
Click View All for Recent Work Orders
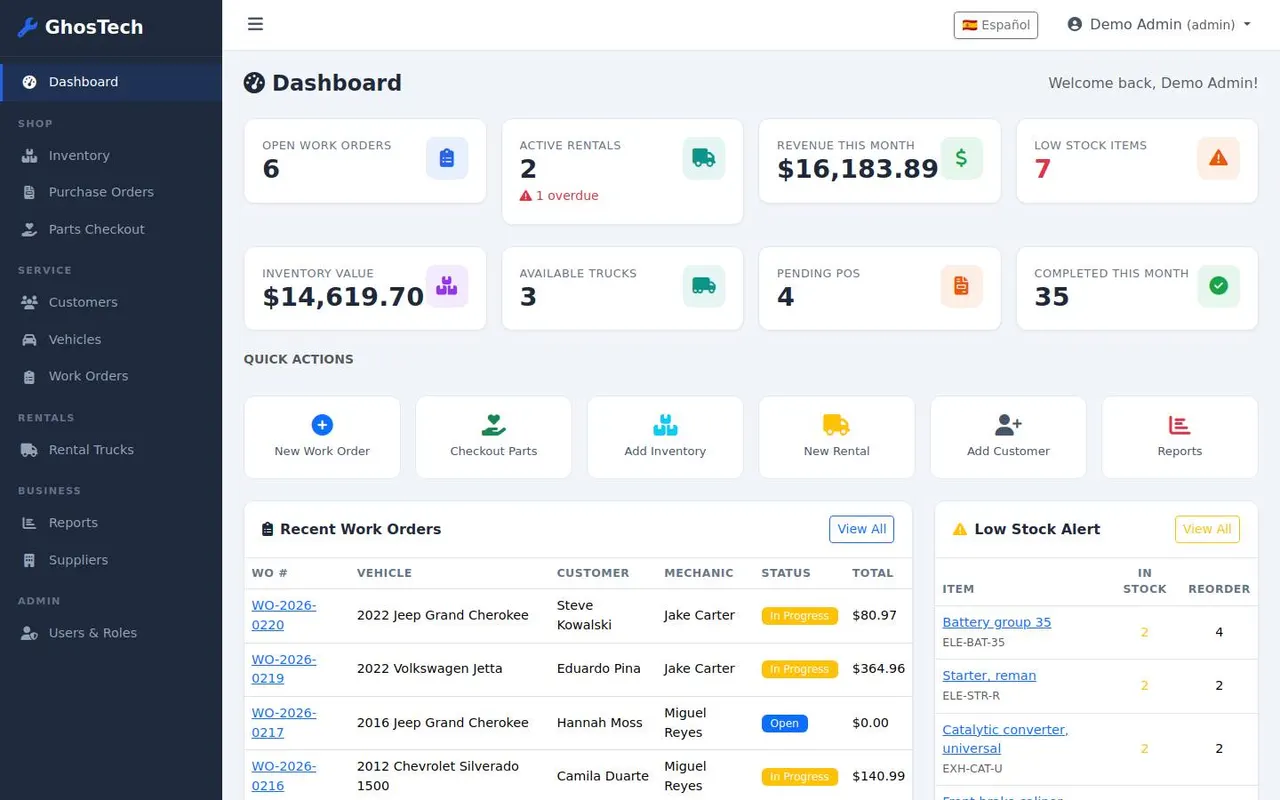pos(862,529)
